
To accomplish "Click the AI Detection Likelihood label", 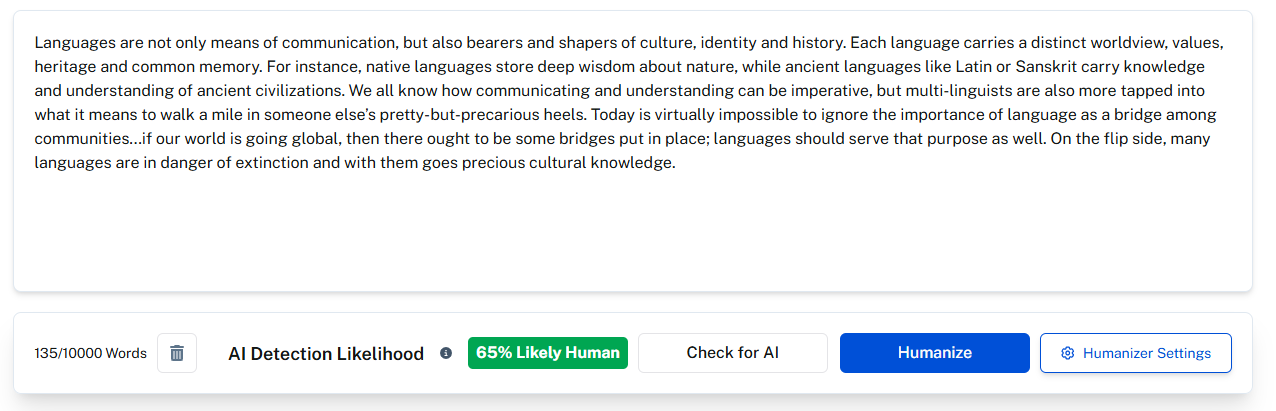I will (x=325, y=353).
